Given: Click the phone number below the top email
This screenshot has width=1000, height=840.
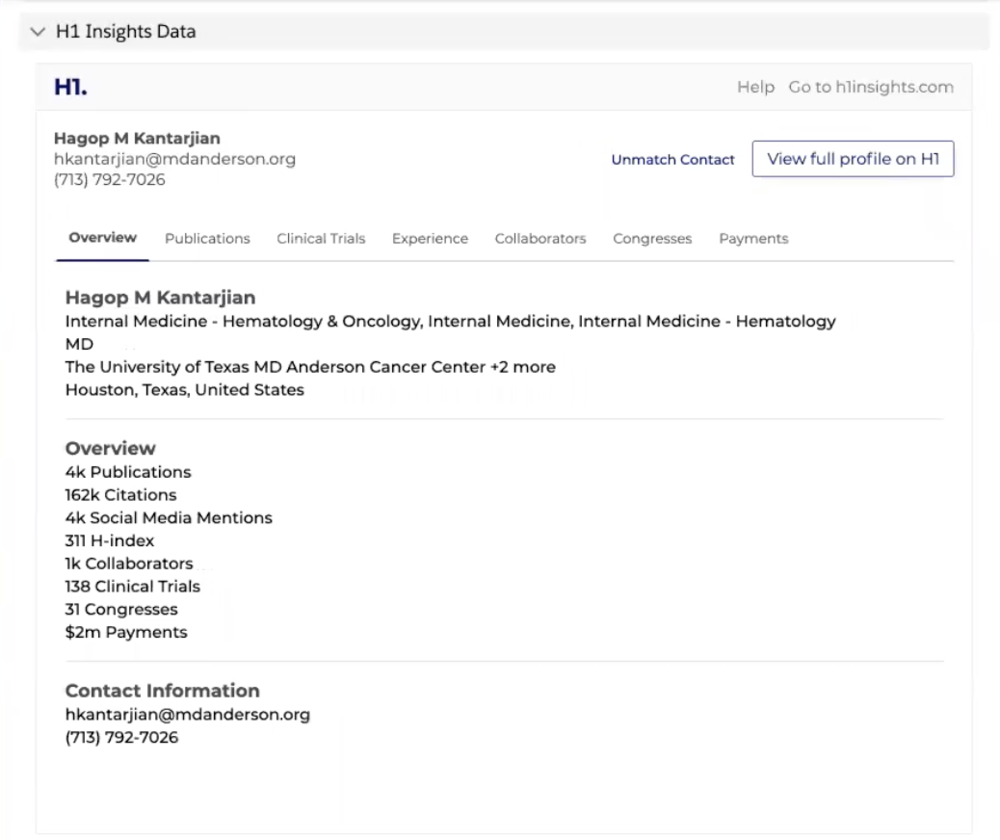Looking at the screenshot, I should point(110,180).
